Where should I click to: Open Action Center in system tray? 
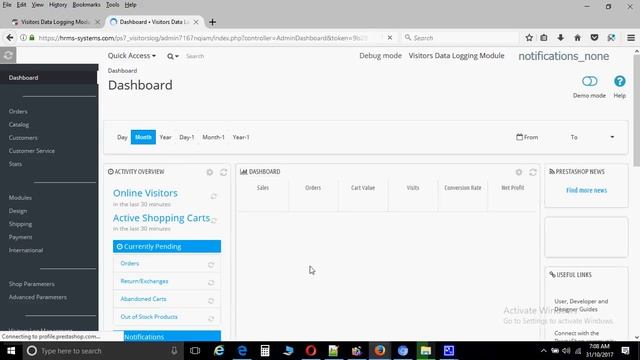coord(625,351)
